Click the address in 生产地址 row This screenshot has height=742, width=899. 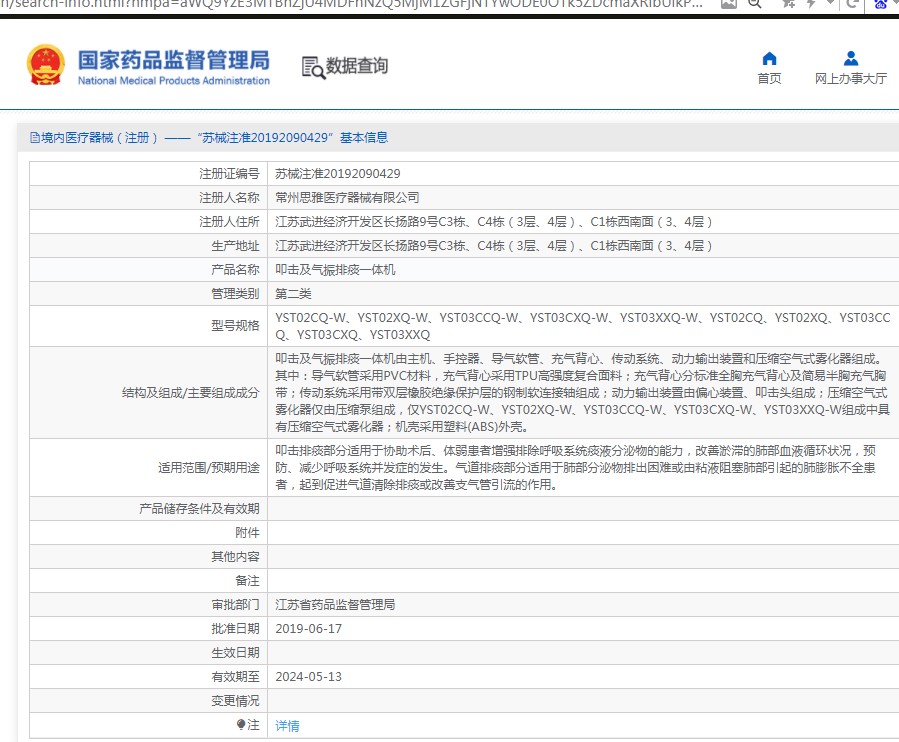[494, 246]
